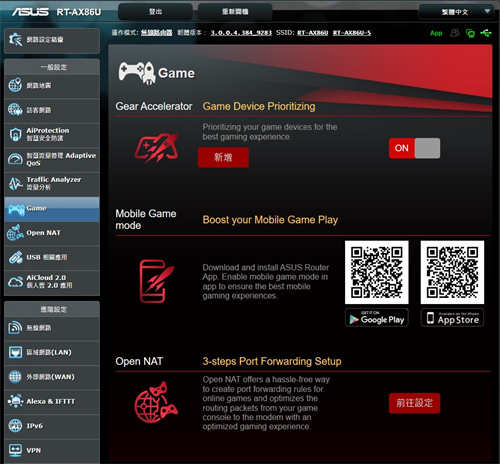Click the Google Play QR code
500x464 pixels.
(377, 272)
